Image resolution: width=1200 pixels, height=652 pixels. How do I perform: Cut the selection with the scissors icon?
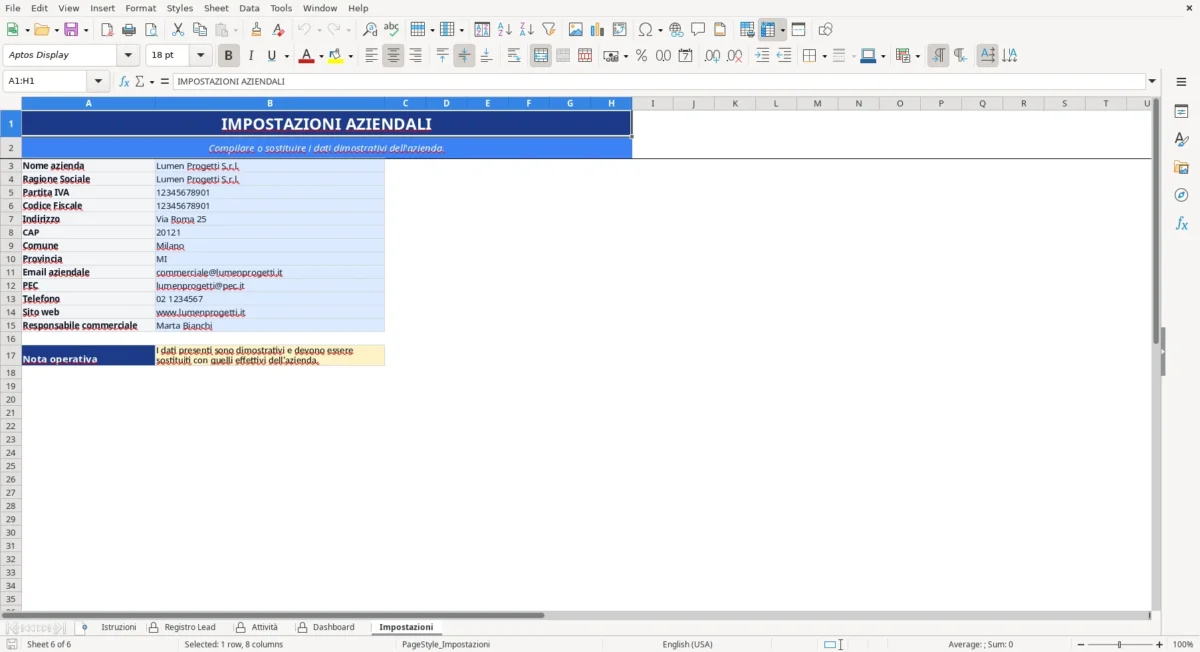[x=178, y=30]
